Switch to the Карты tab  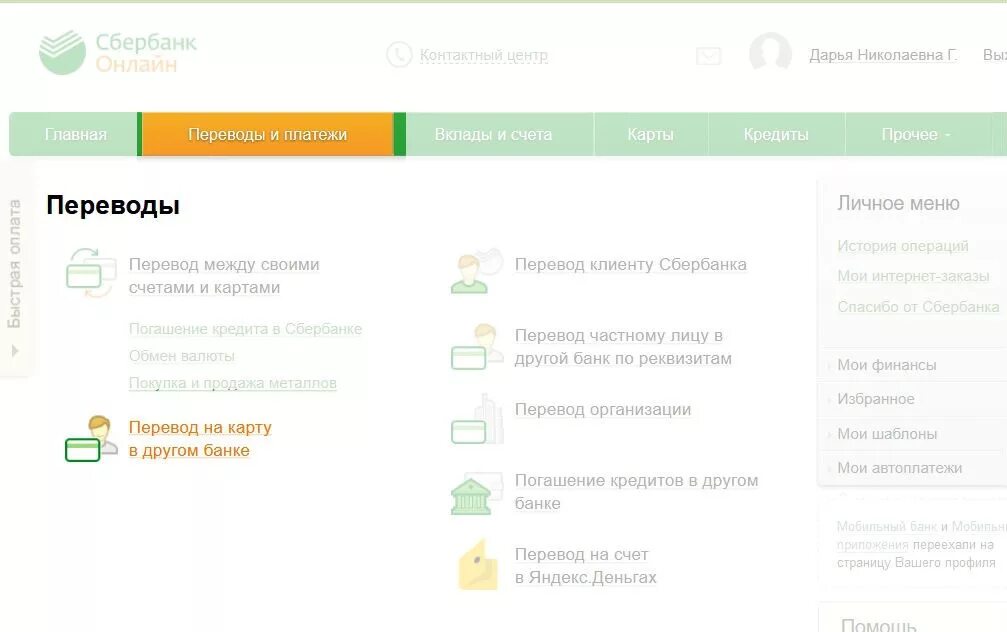651,134
